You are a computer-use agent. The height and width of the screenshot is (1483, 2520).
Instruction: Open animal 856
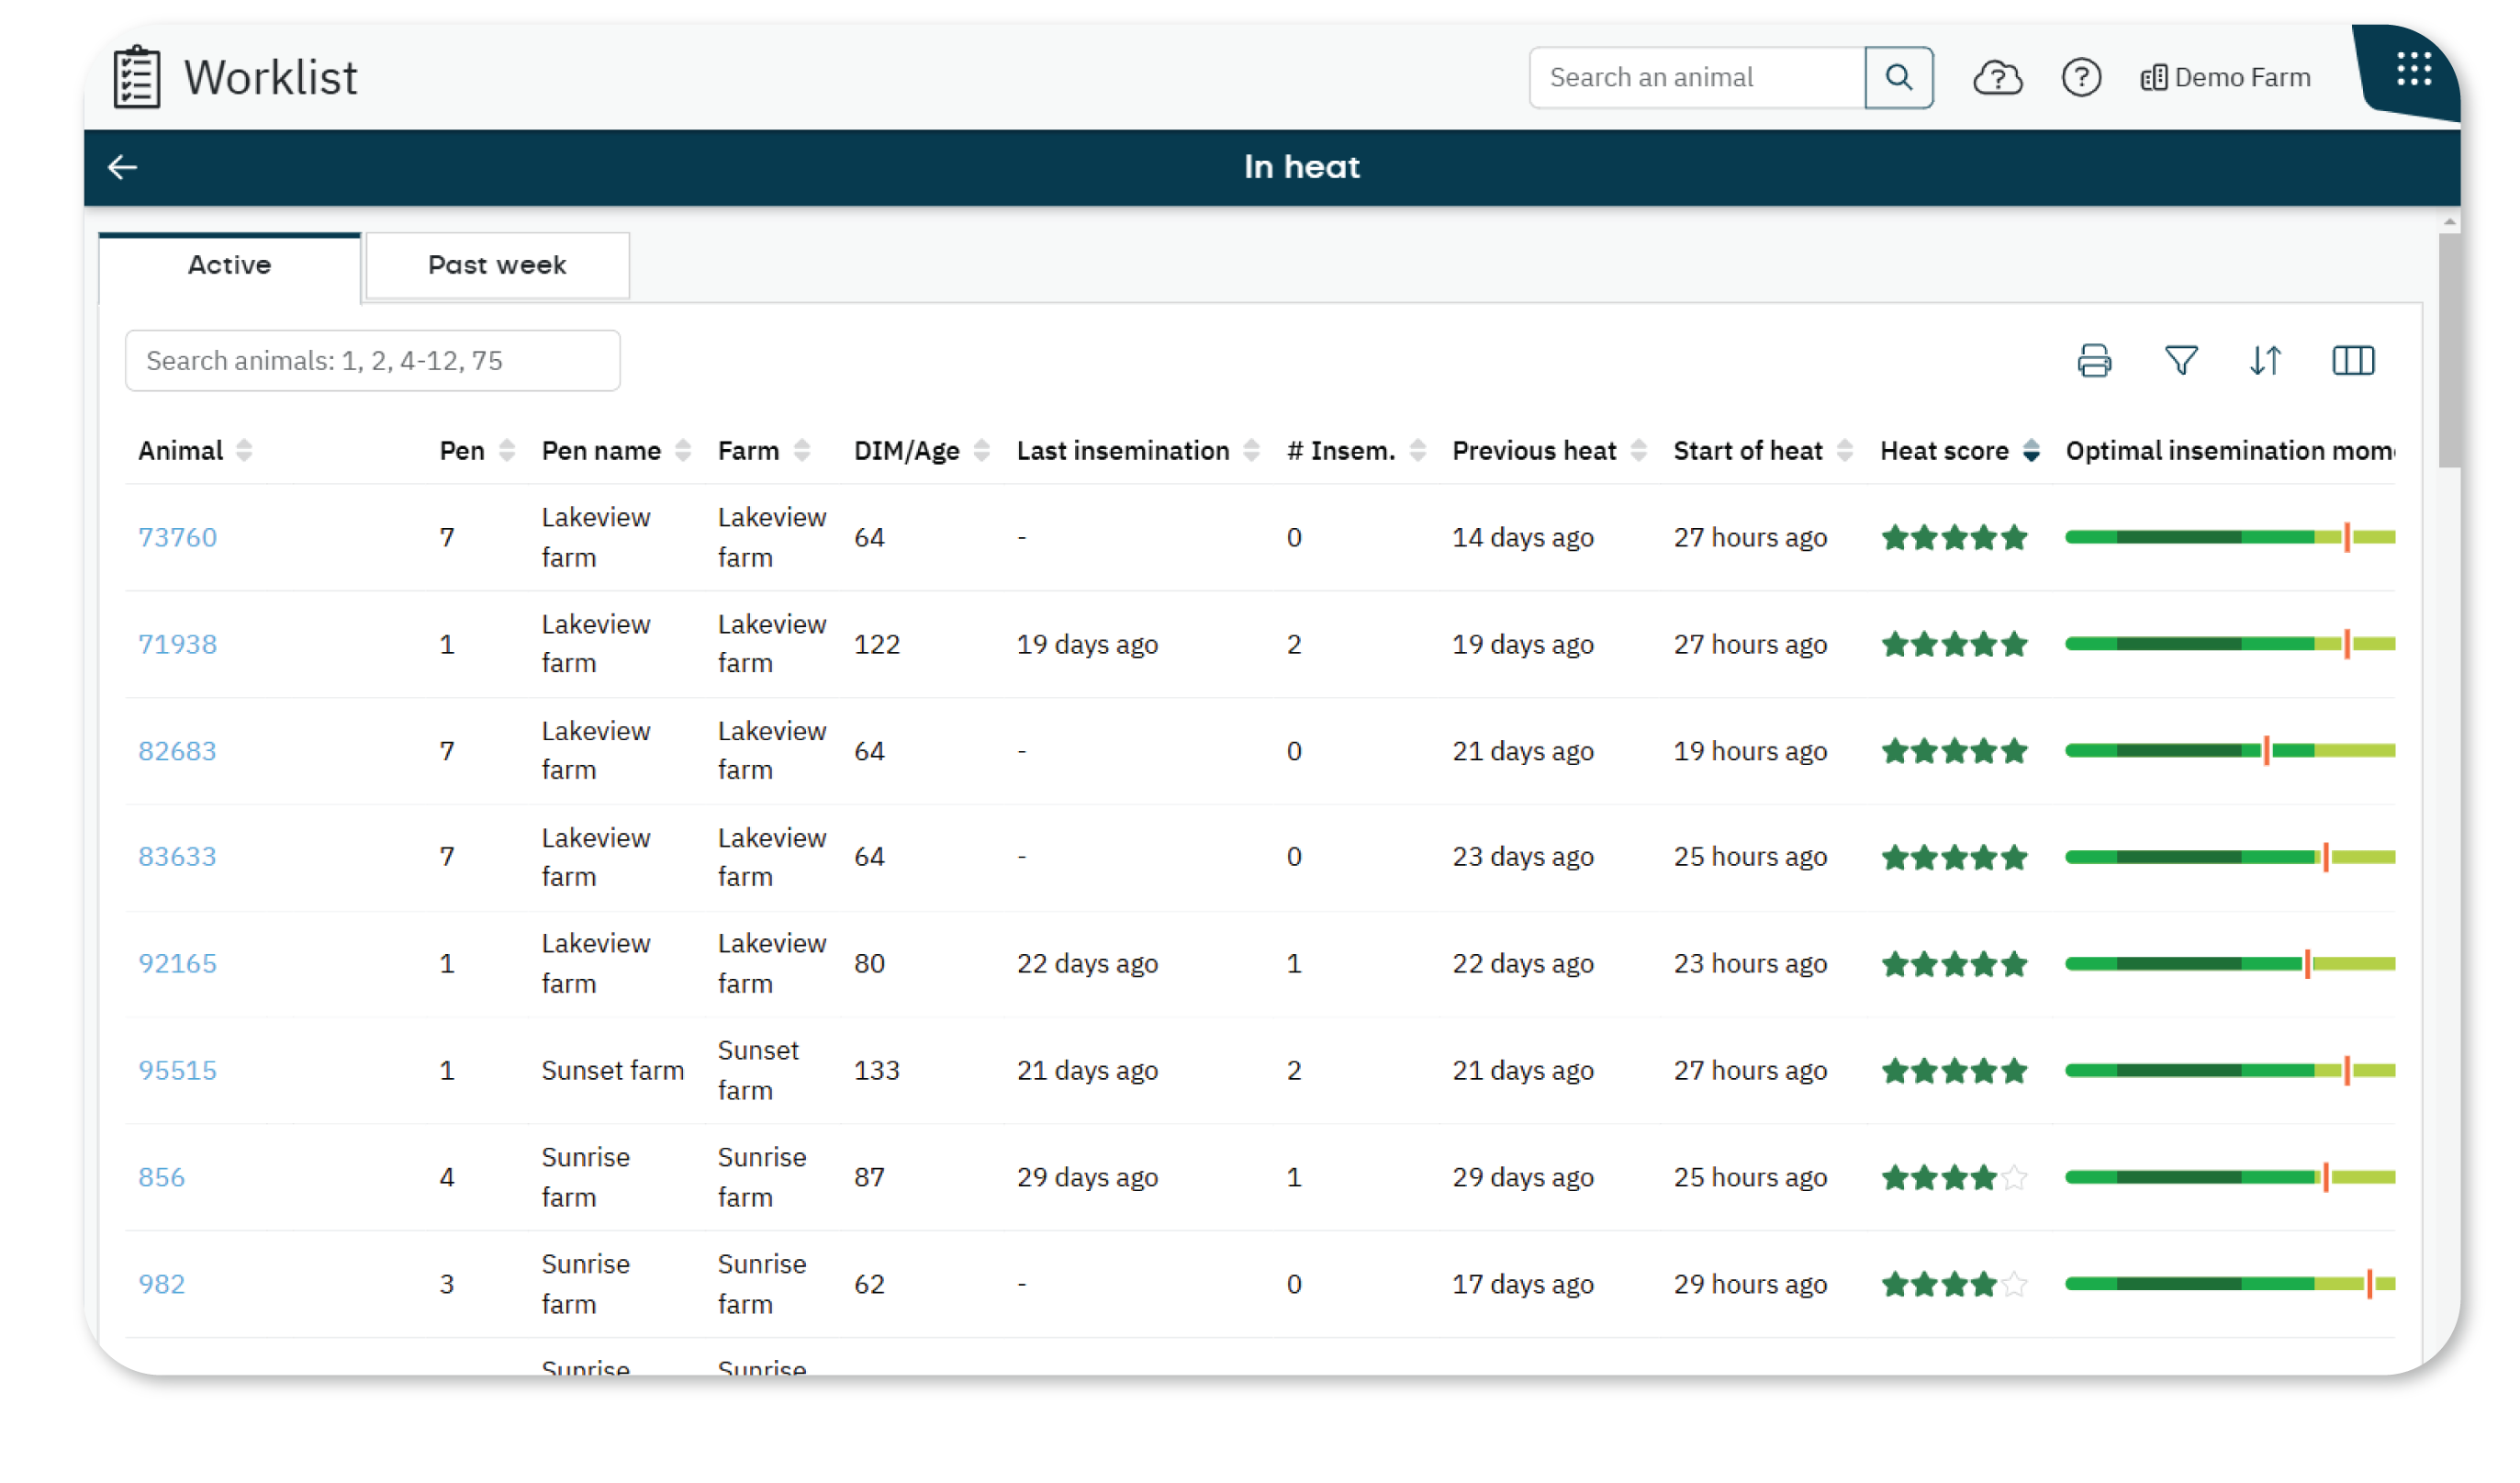pyautogui.click(x=161, y=1179)
